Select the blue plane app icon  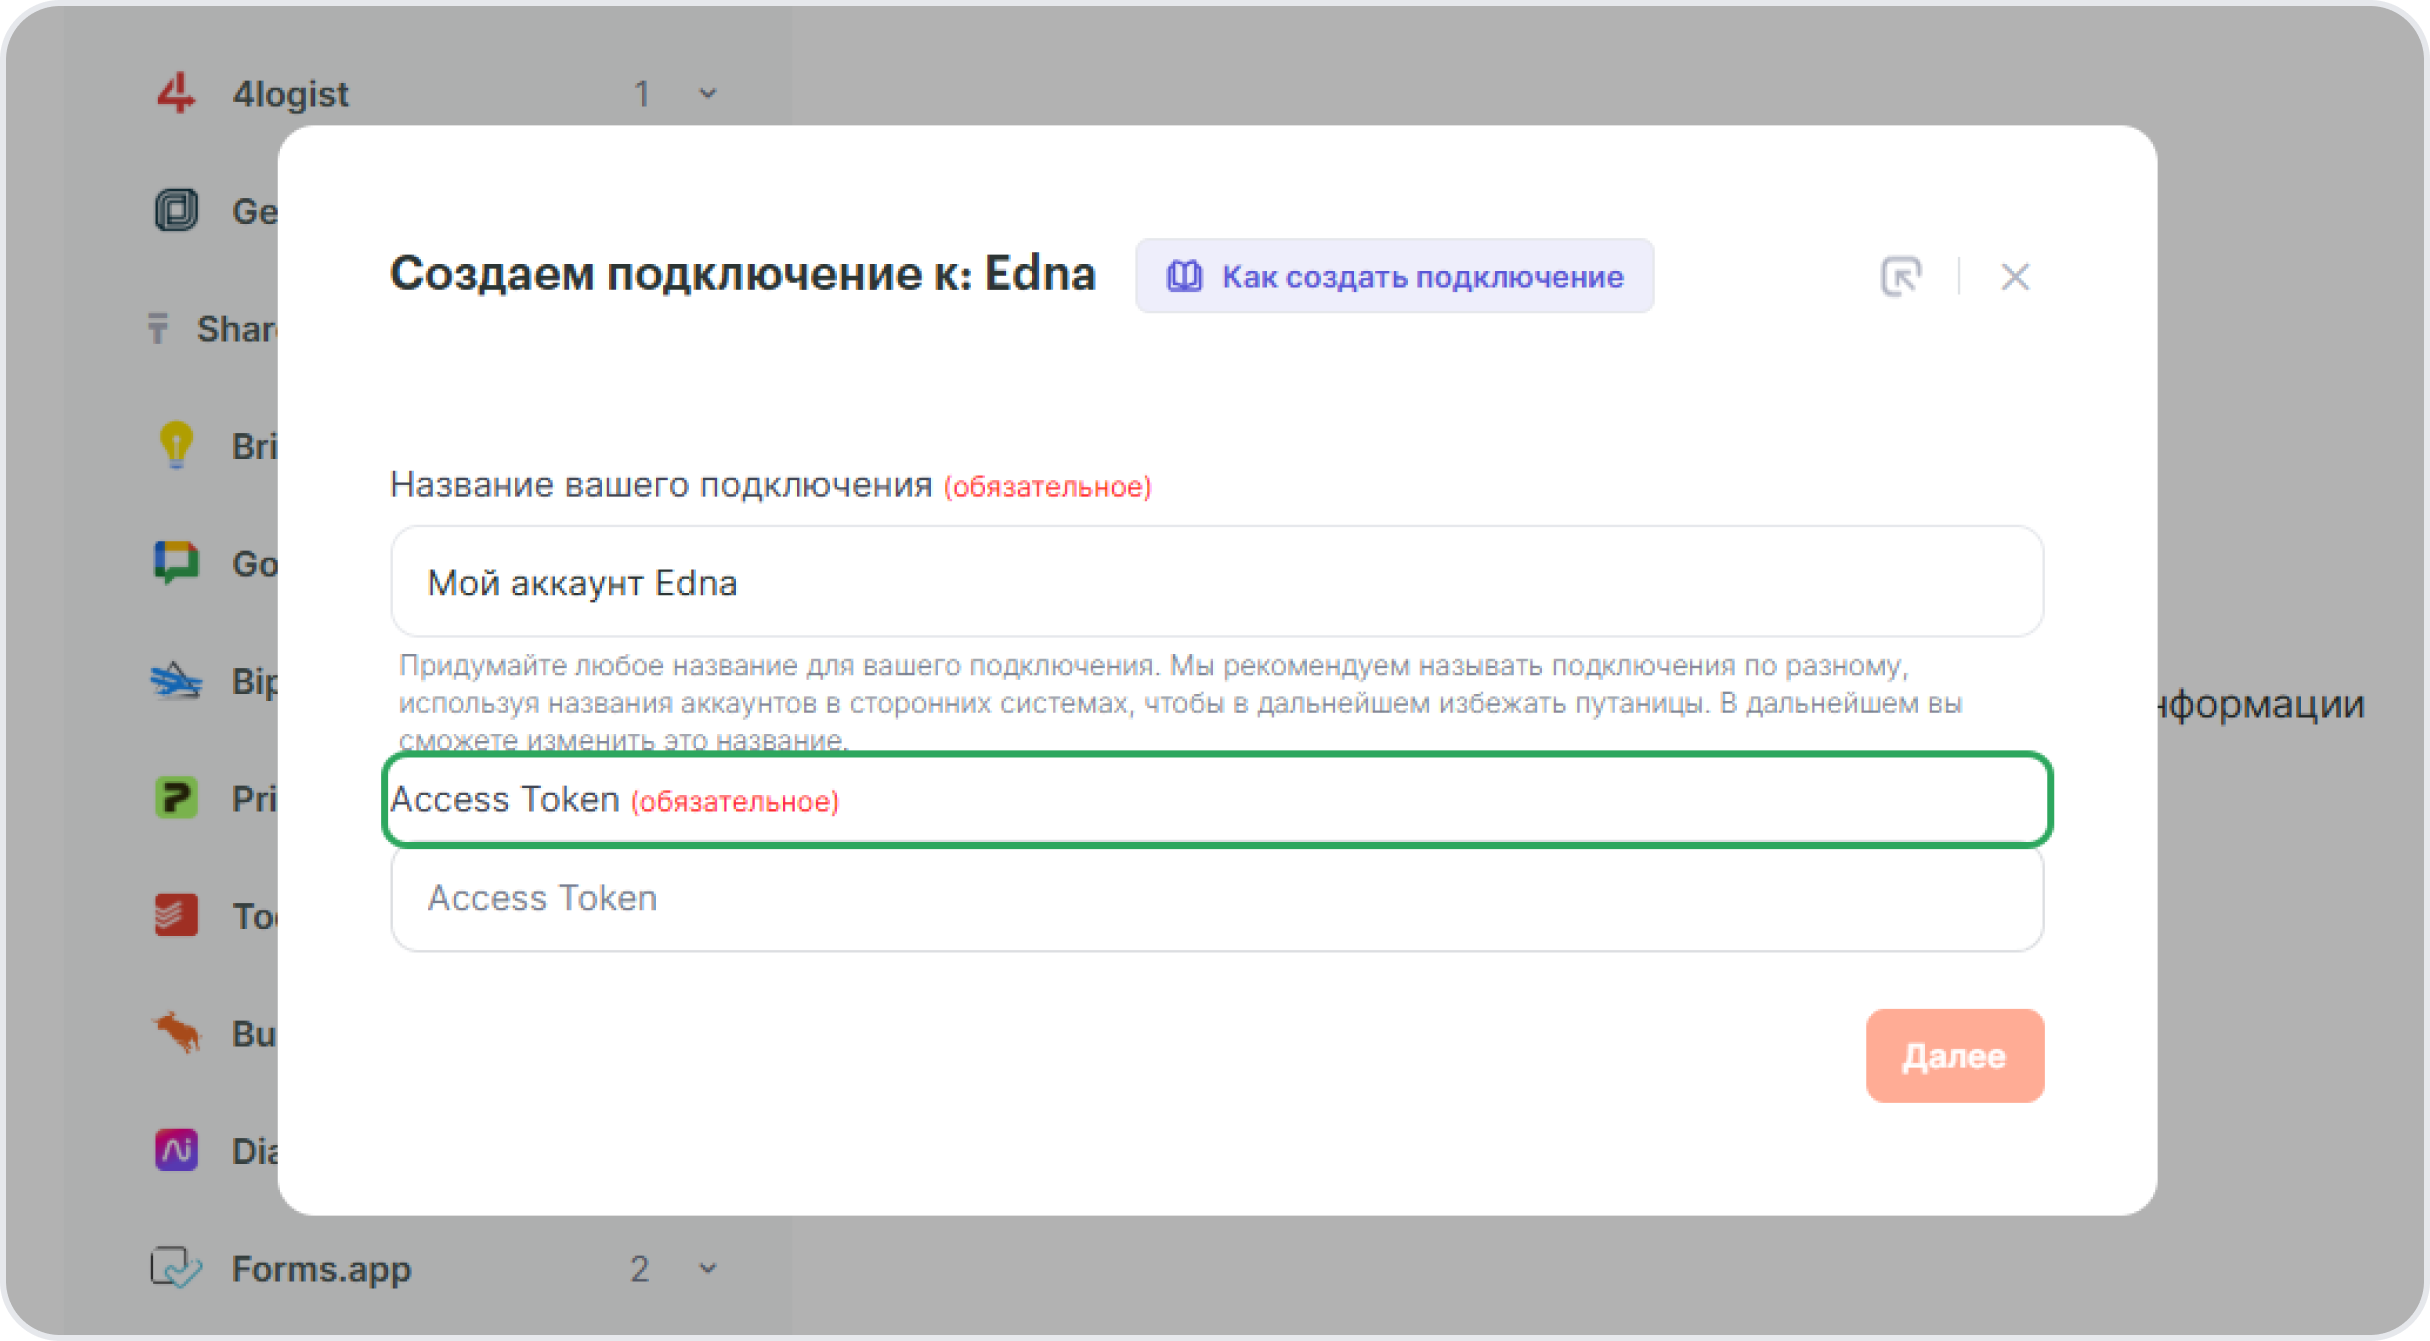[176, 681]
